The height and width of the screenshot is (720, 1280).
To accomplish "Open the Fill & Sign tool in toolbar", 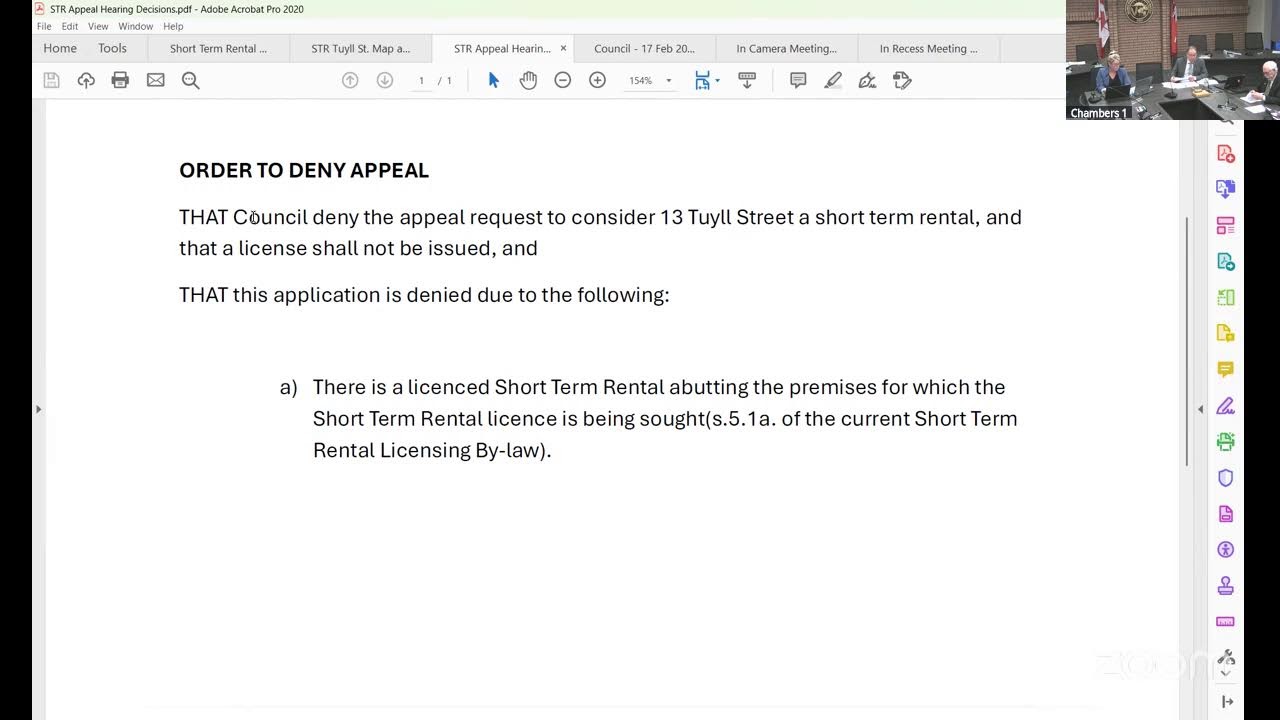I will click(867, 80).
